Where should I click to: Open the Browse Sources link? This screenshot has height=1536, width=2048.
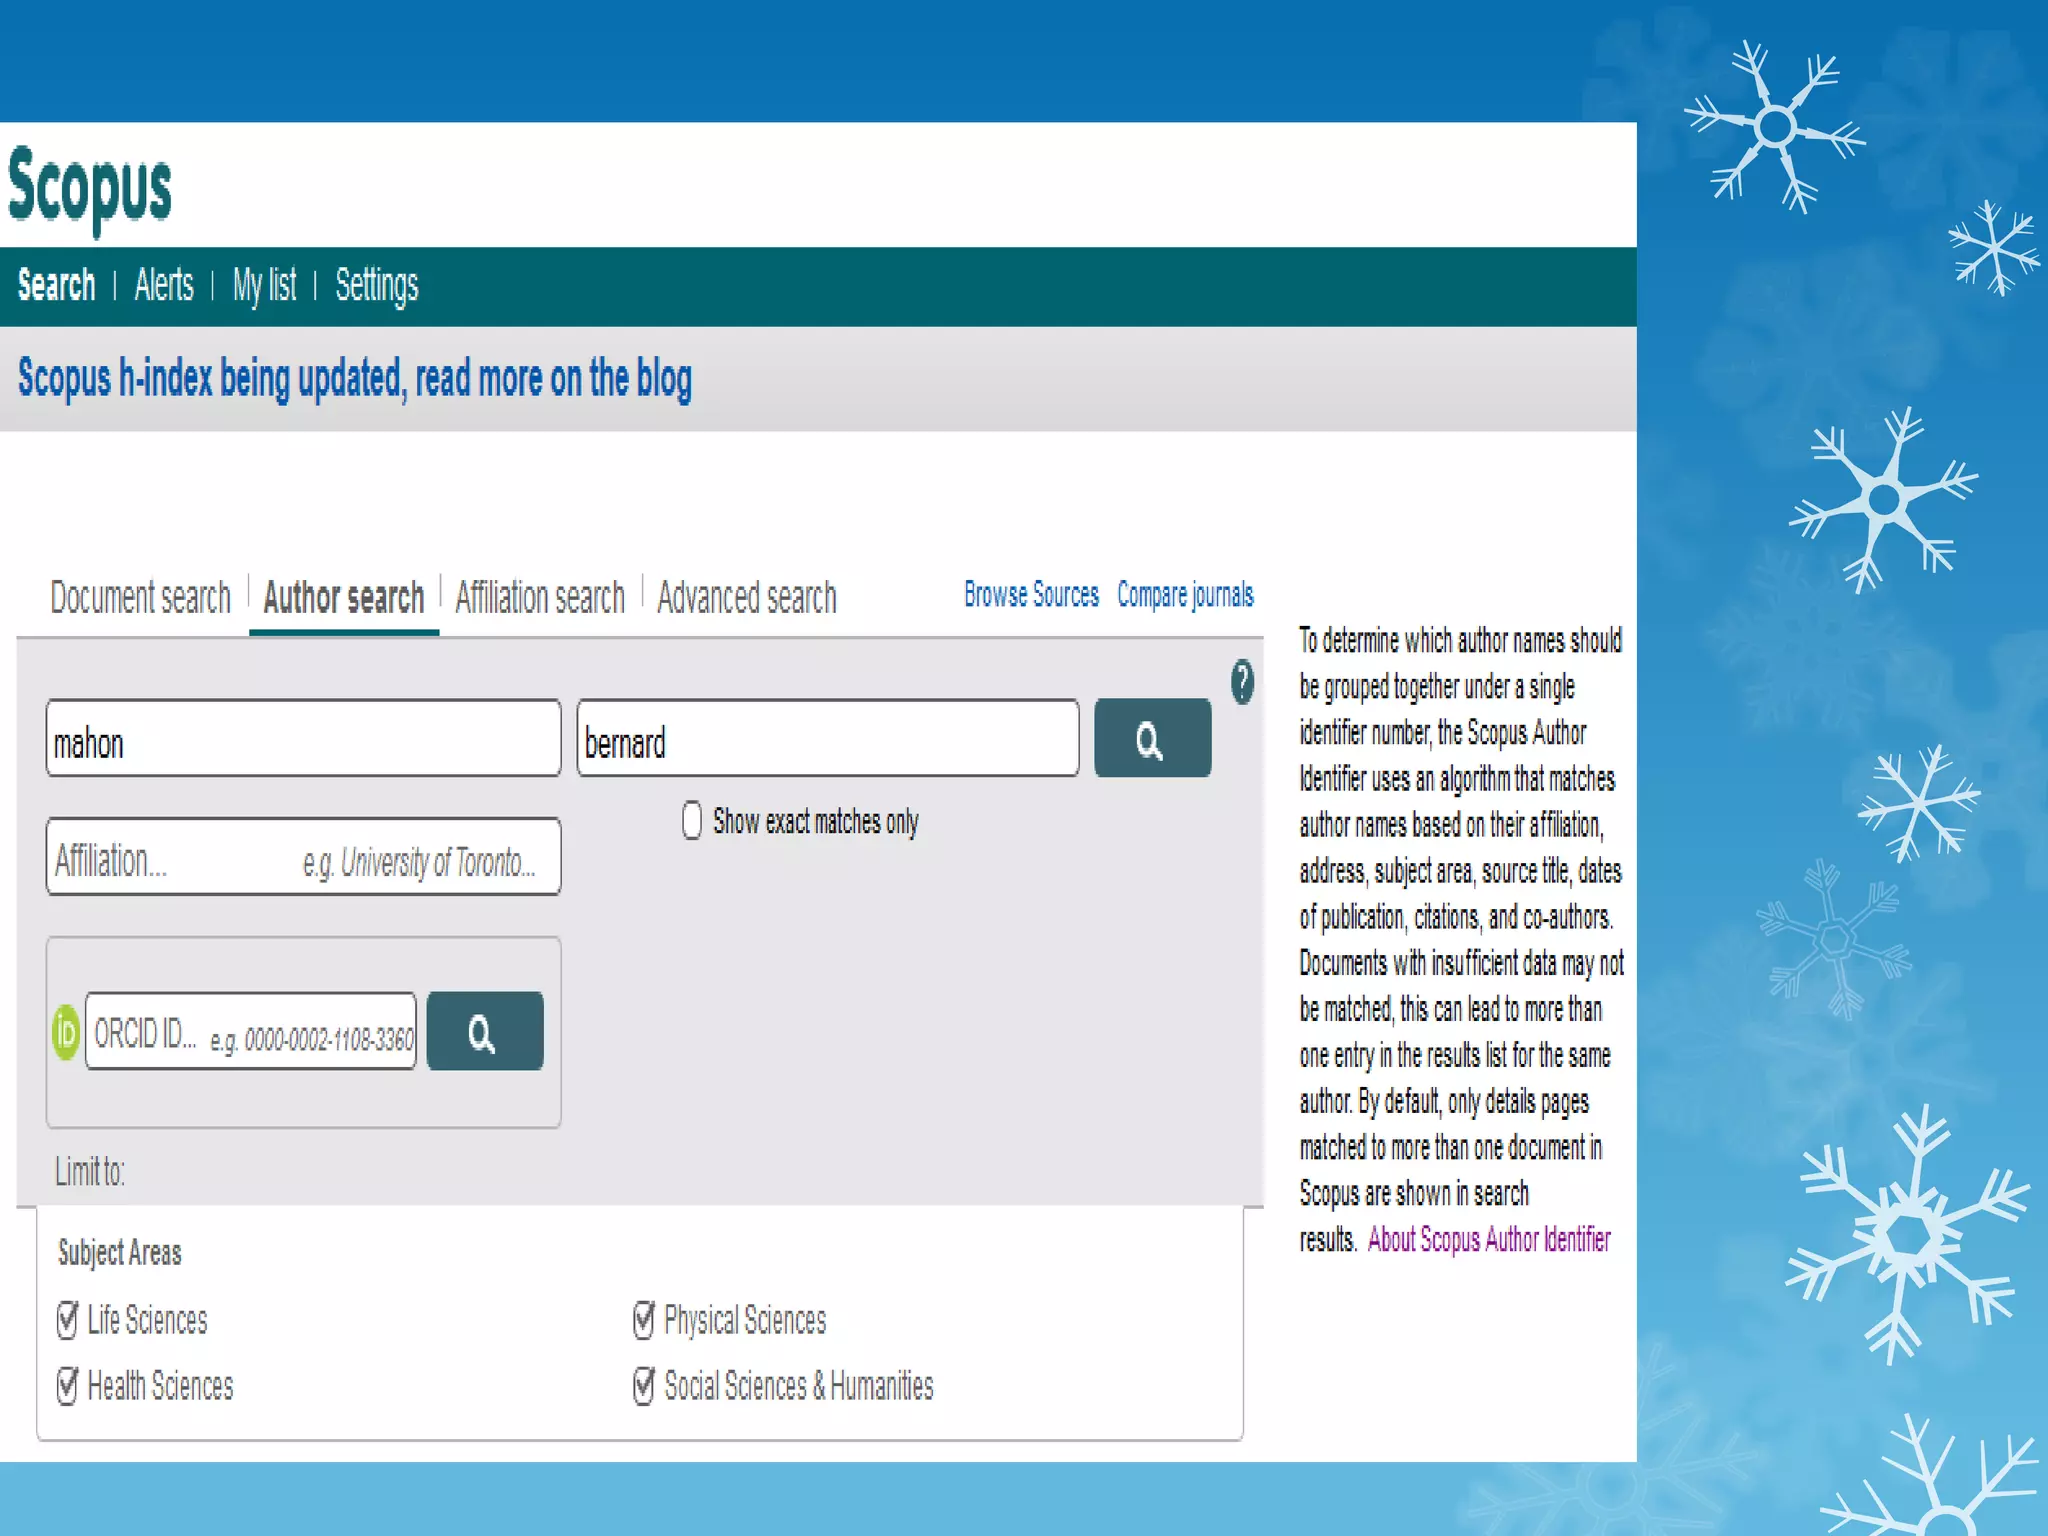(x=1031, y=594)
